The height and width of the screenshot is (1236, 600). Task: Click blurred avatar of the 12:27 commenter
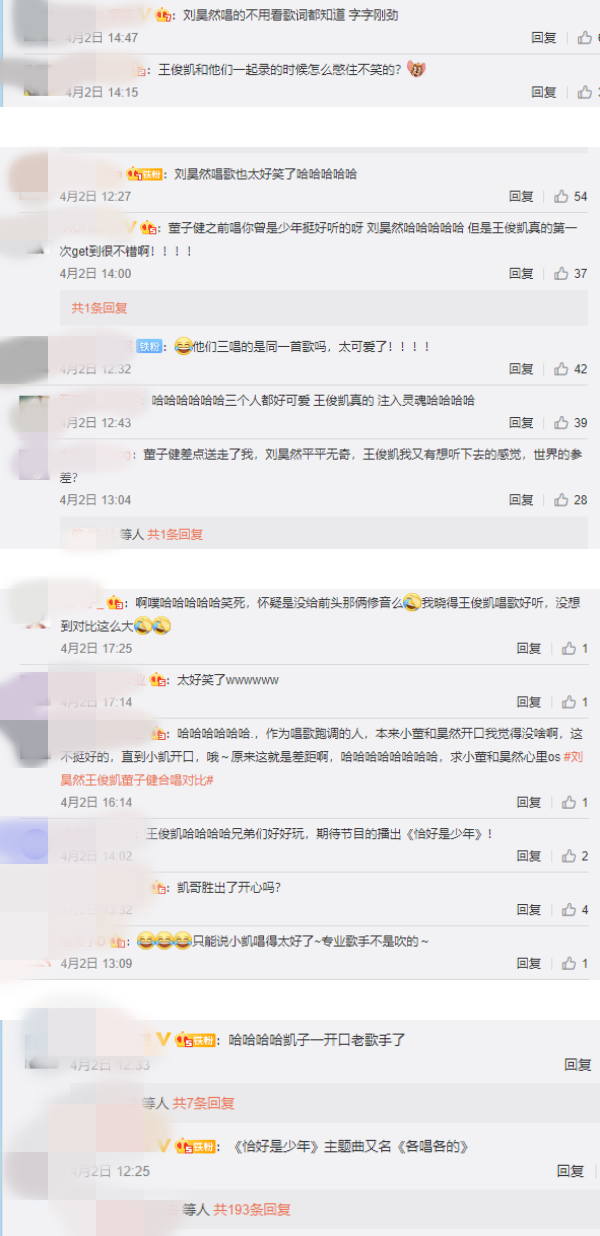pyautogui.click(x=30, y=177)
